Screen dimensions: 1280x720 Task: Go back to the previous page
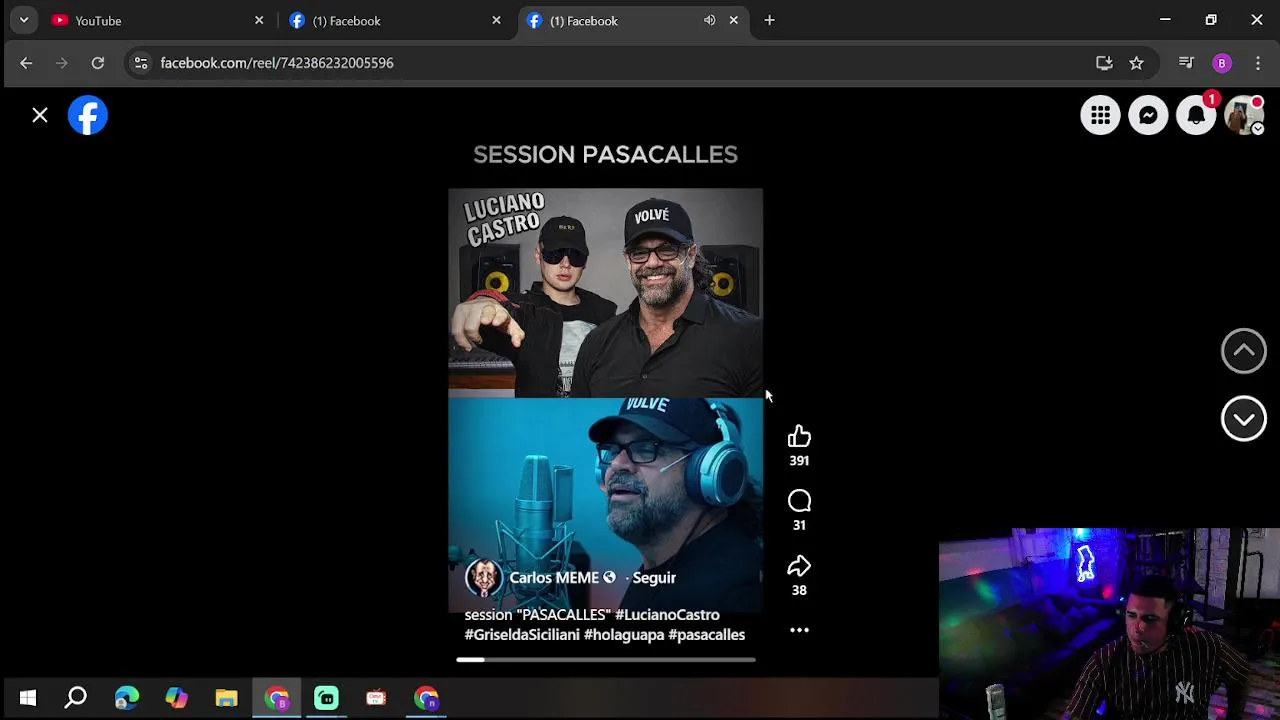pos(26,63)
